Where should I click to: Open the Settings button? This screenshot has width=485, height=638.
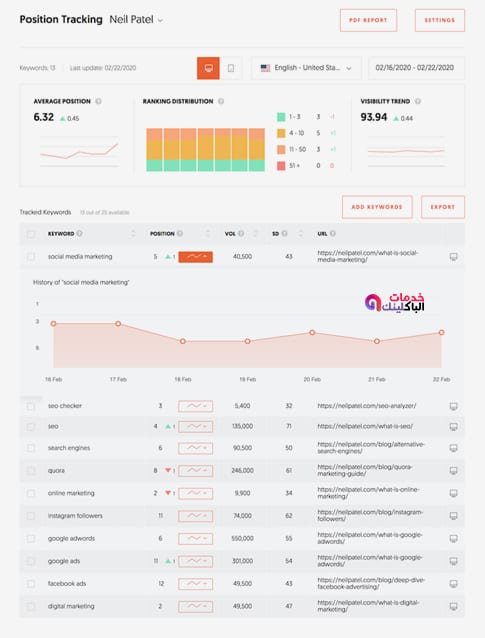[x=439, y=20]
